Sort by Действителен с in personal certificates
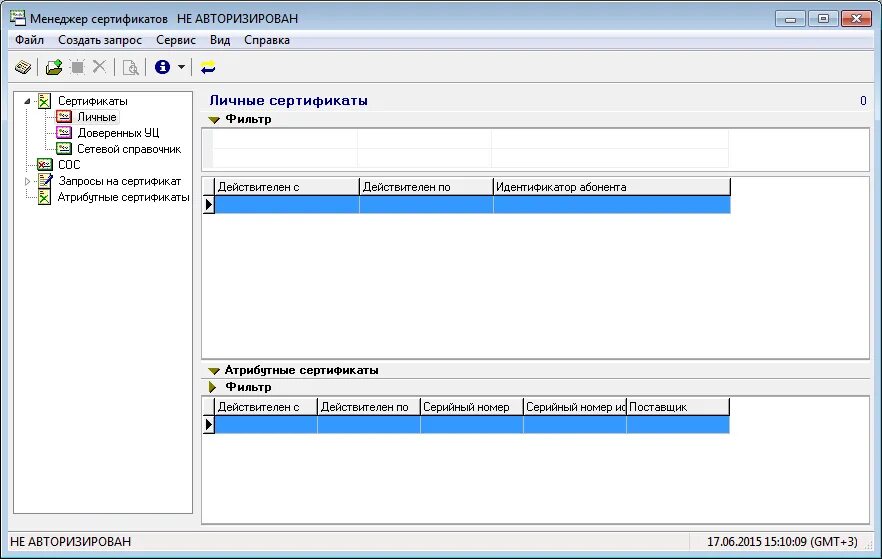This screenshot has height=559, width=882. 286,187
